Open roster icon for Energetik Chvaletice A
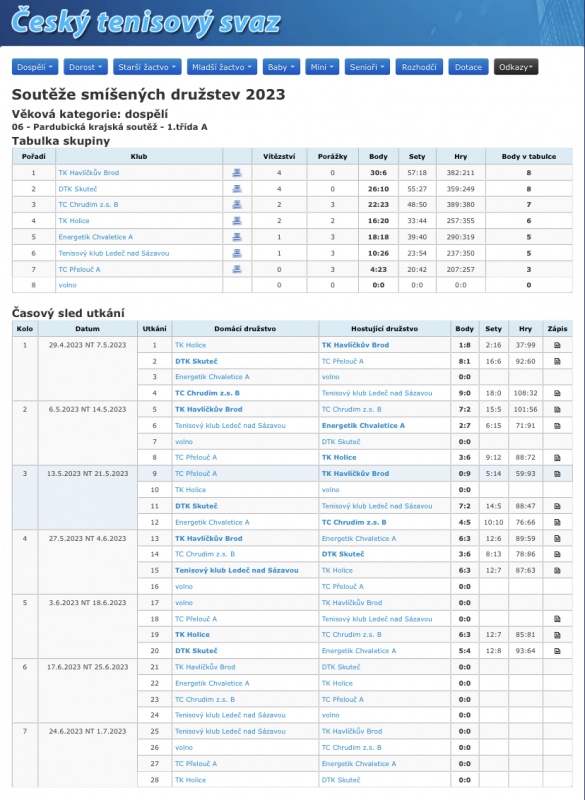585x800 pixels. coord(237,237)
